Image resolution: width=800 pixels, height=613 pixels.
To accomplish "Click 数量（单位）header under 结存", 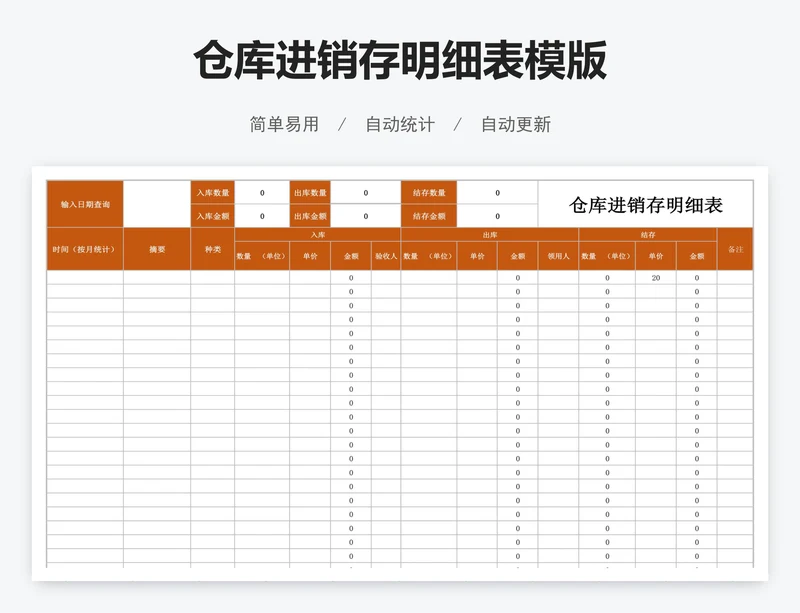I will [x=607, y=256].
